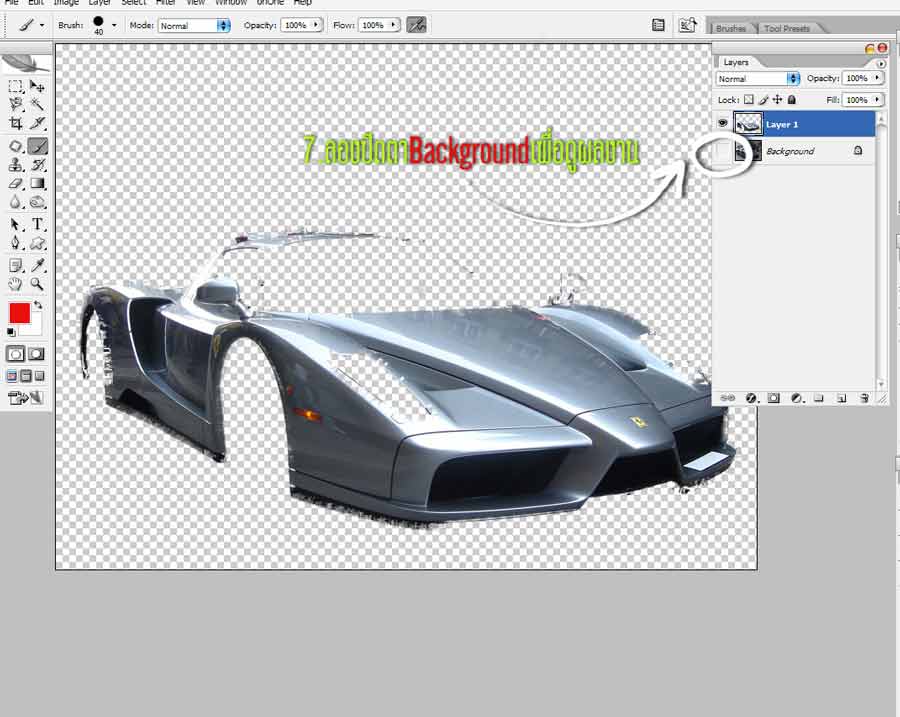The height and width of the screenshot is (717, 900).
Task: Select the Rectangular Marquee tool
Action: pyautogui.click(x=15, y=87)
